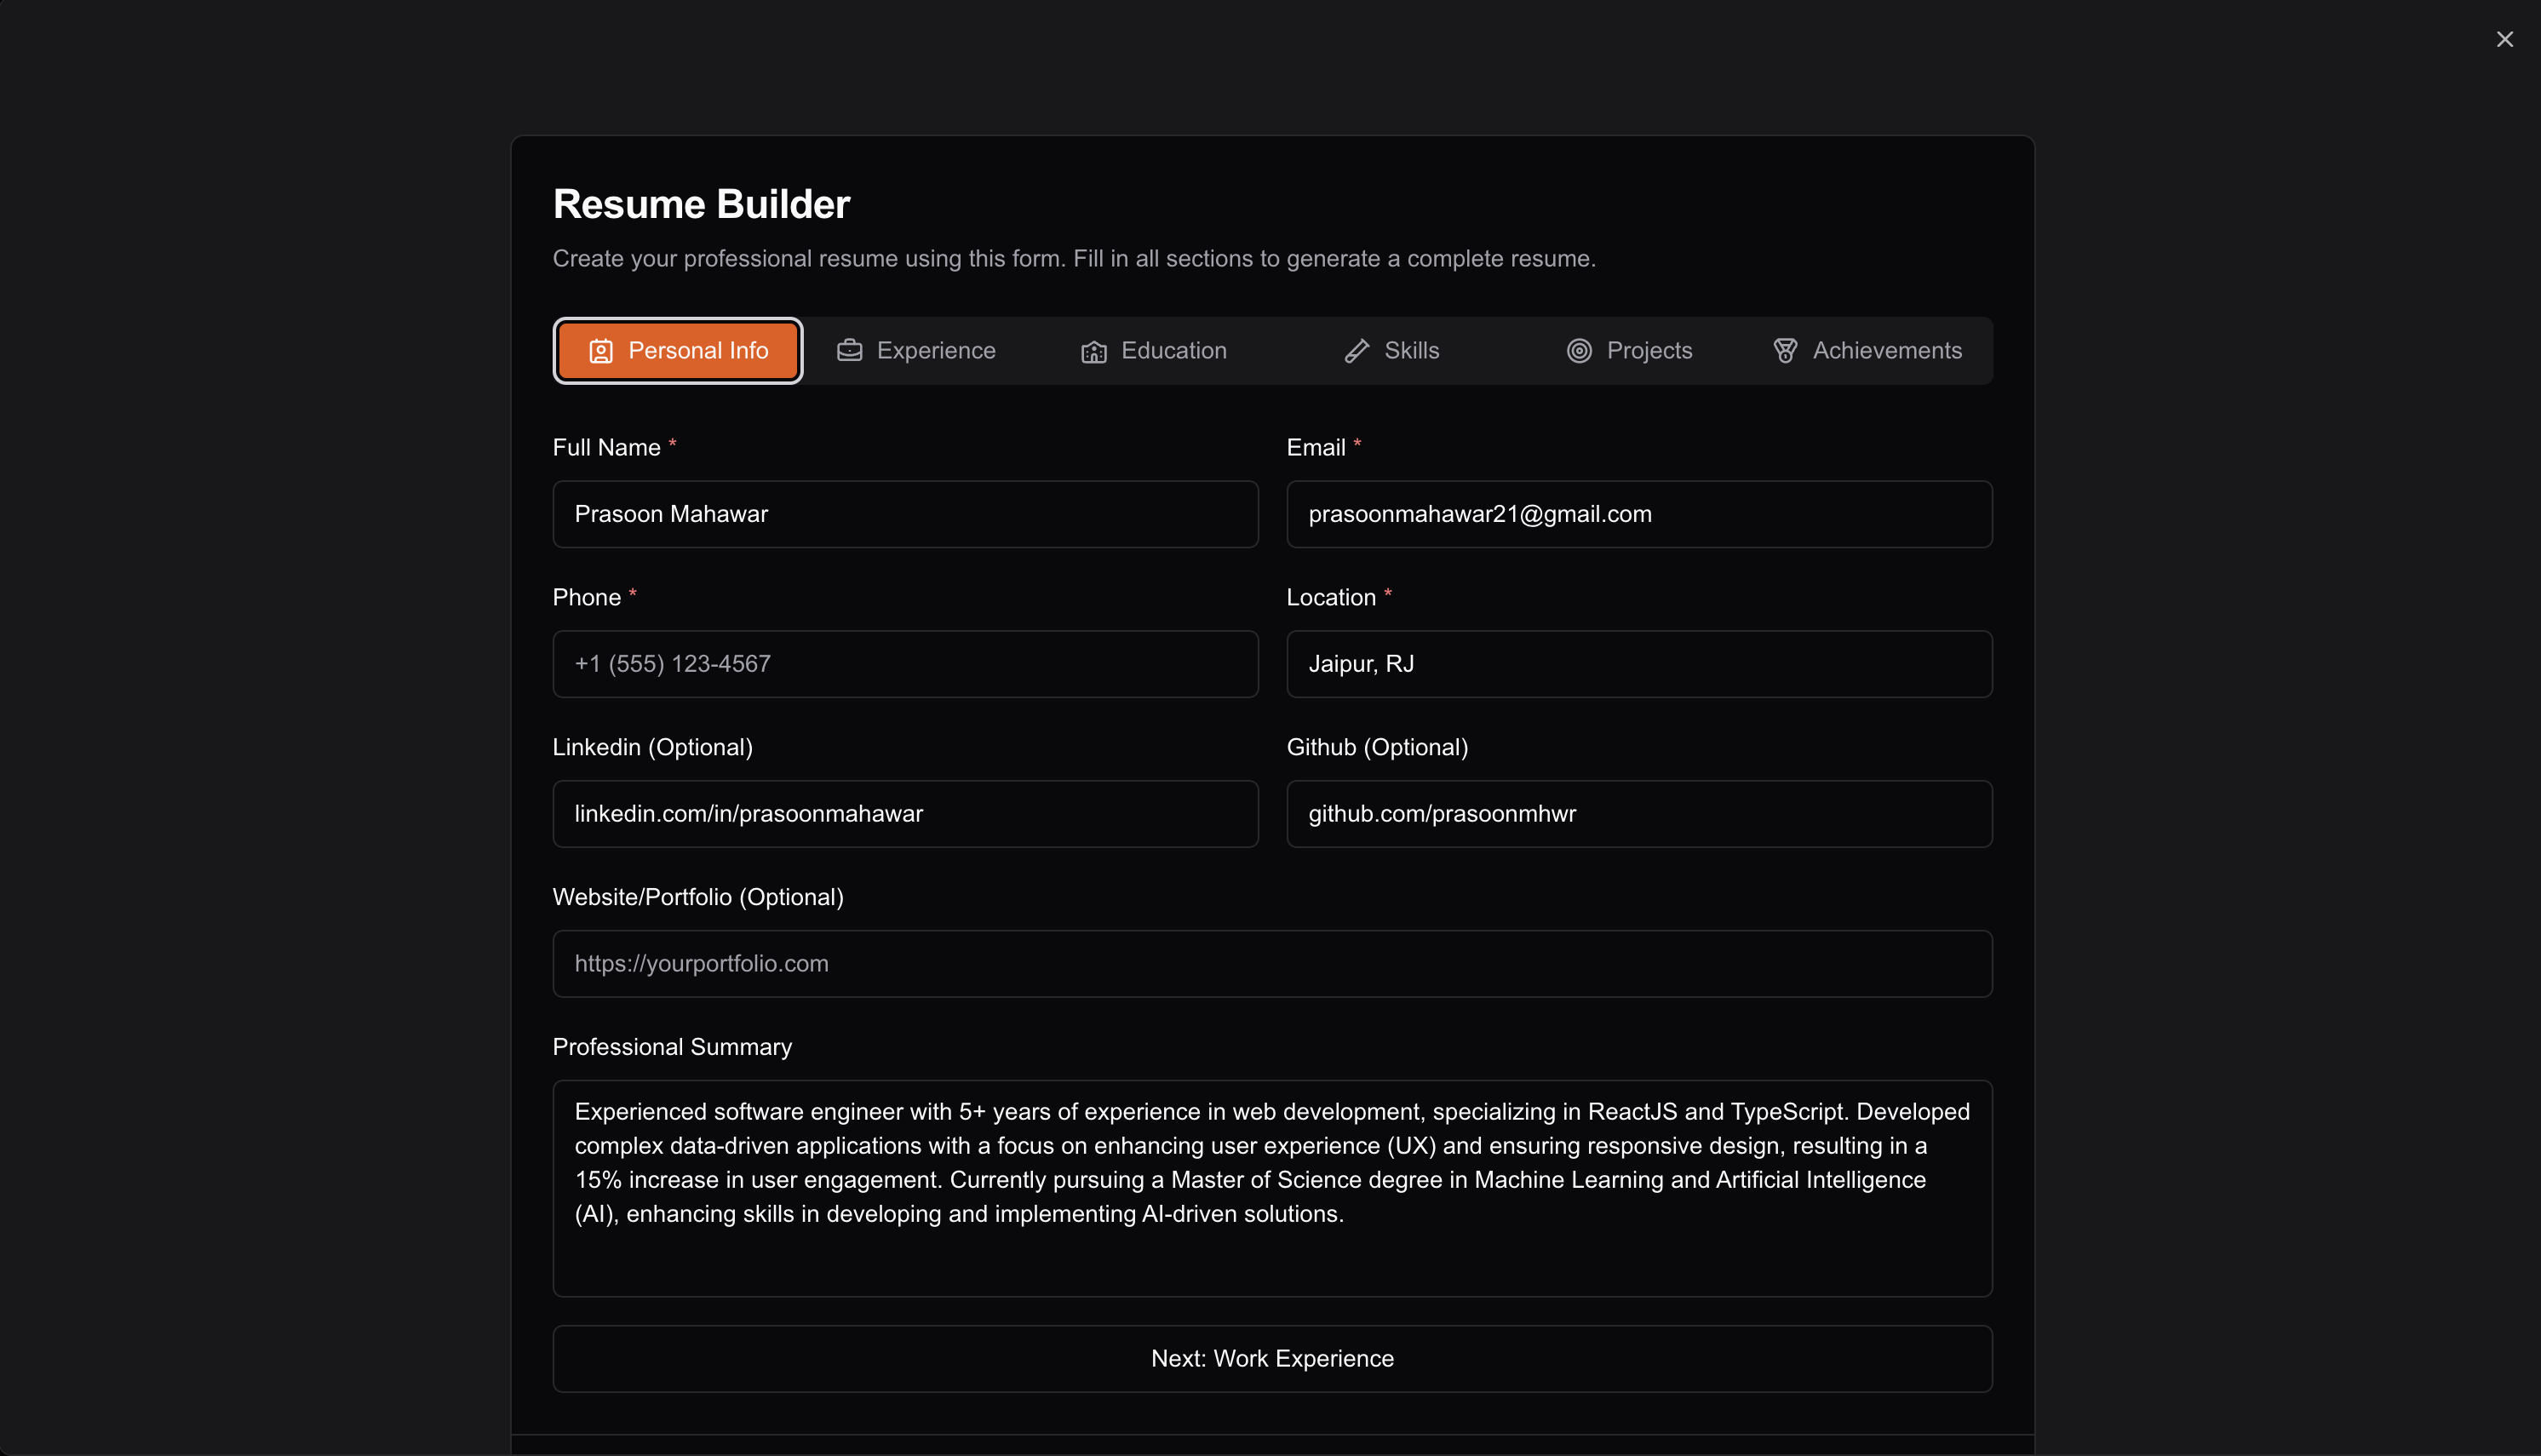Select the Skills tab
Image resolution: width=2541 pixels, height=1456 pixels.
click(1392, 351)
